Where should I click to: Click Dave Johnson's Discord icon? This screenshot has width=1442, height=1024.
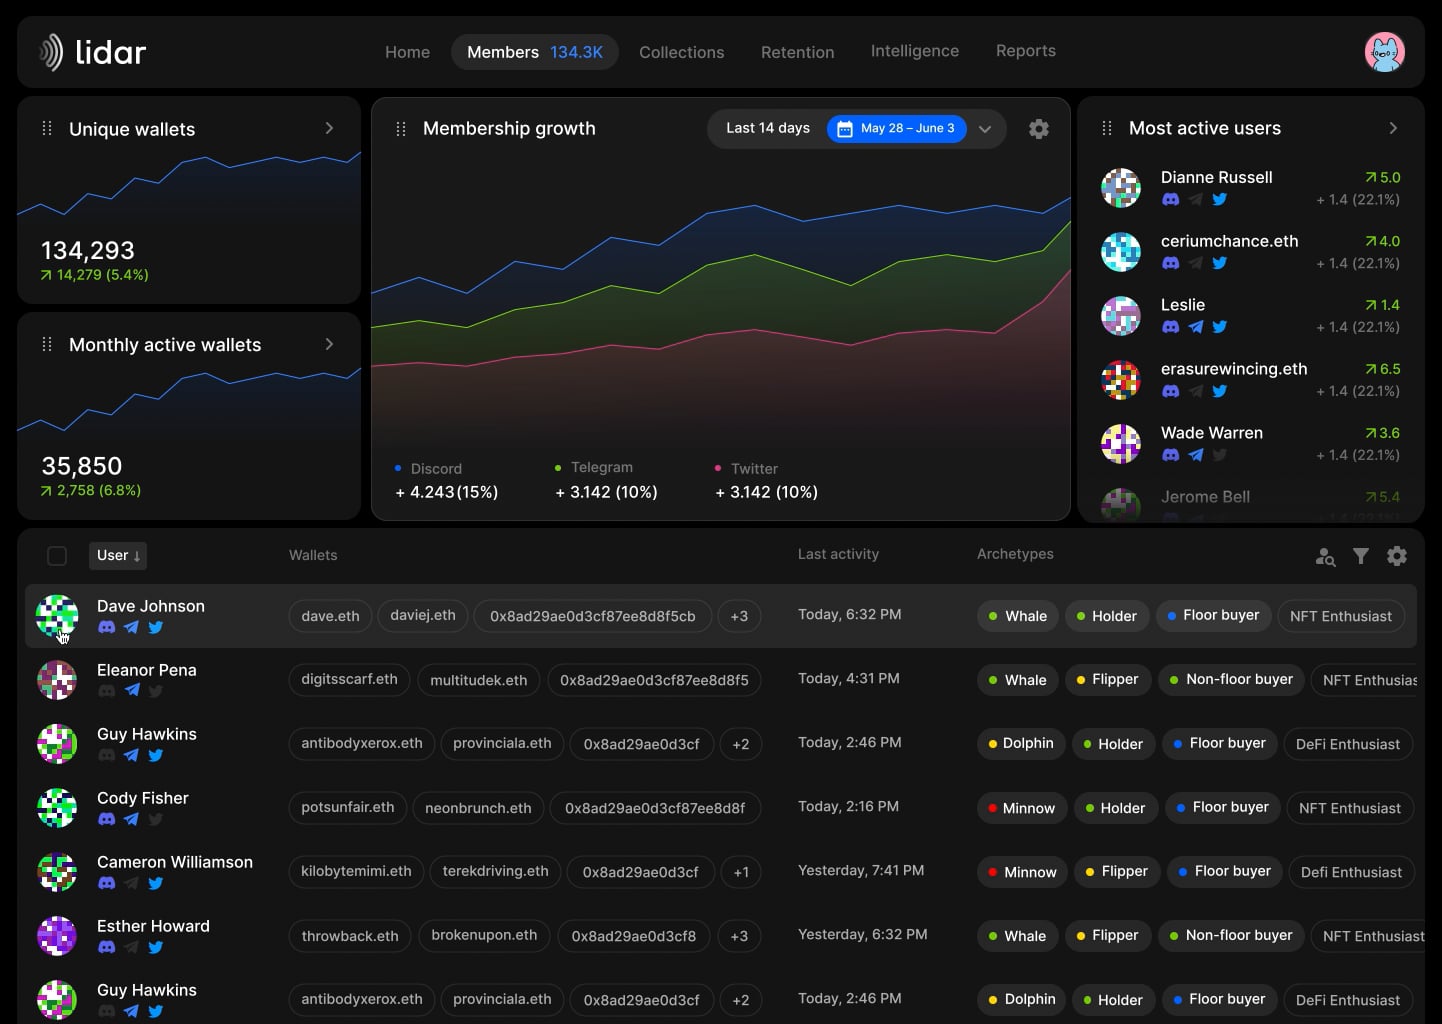tap(106, 628)
